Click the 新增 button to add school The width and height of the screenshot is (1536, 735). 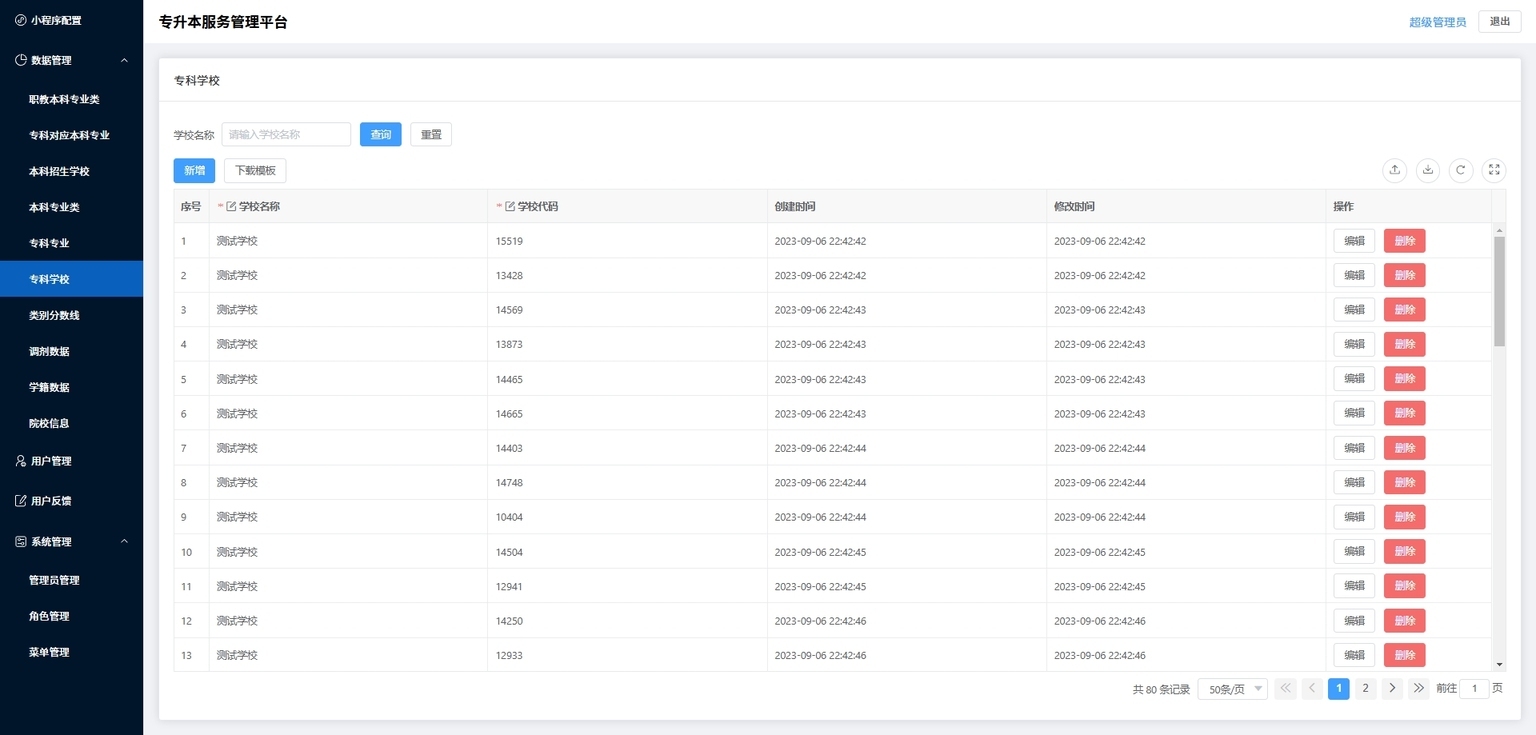pyautogui.click(x=194, y=171)
